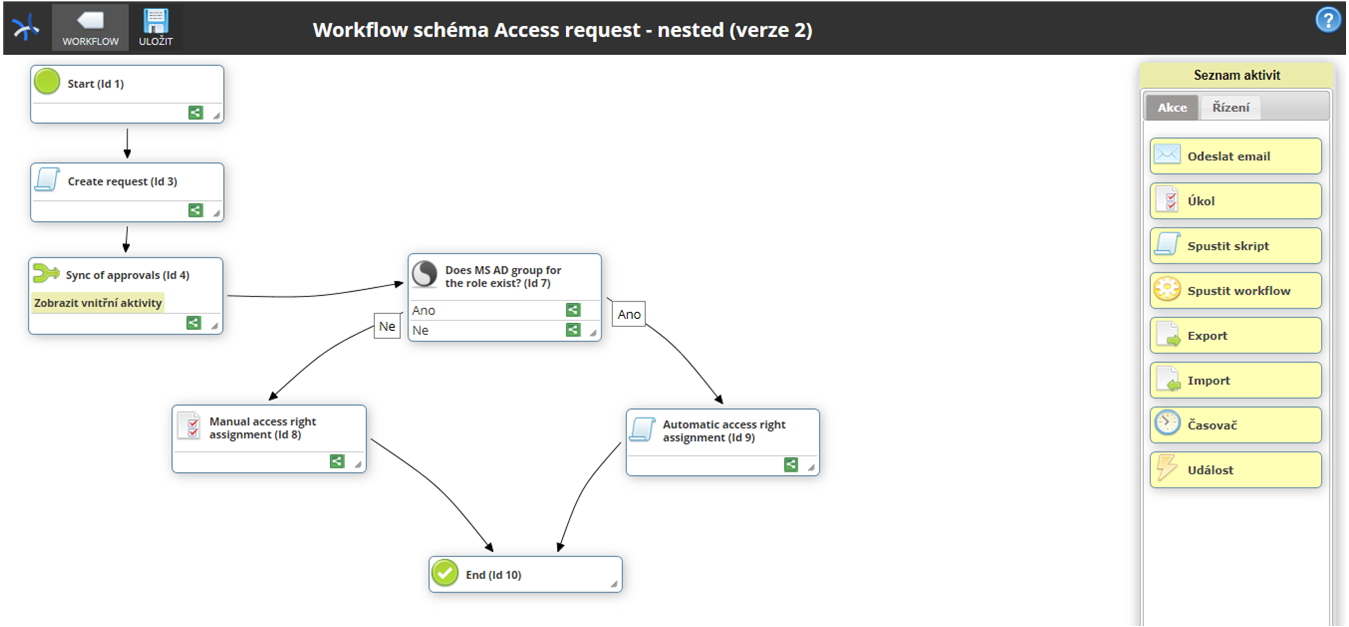
Task: Switch to the Řízení tab
Action: coord(1230,107)
